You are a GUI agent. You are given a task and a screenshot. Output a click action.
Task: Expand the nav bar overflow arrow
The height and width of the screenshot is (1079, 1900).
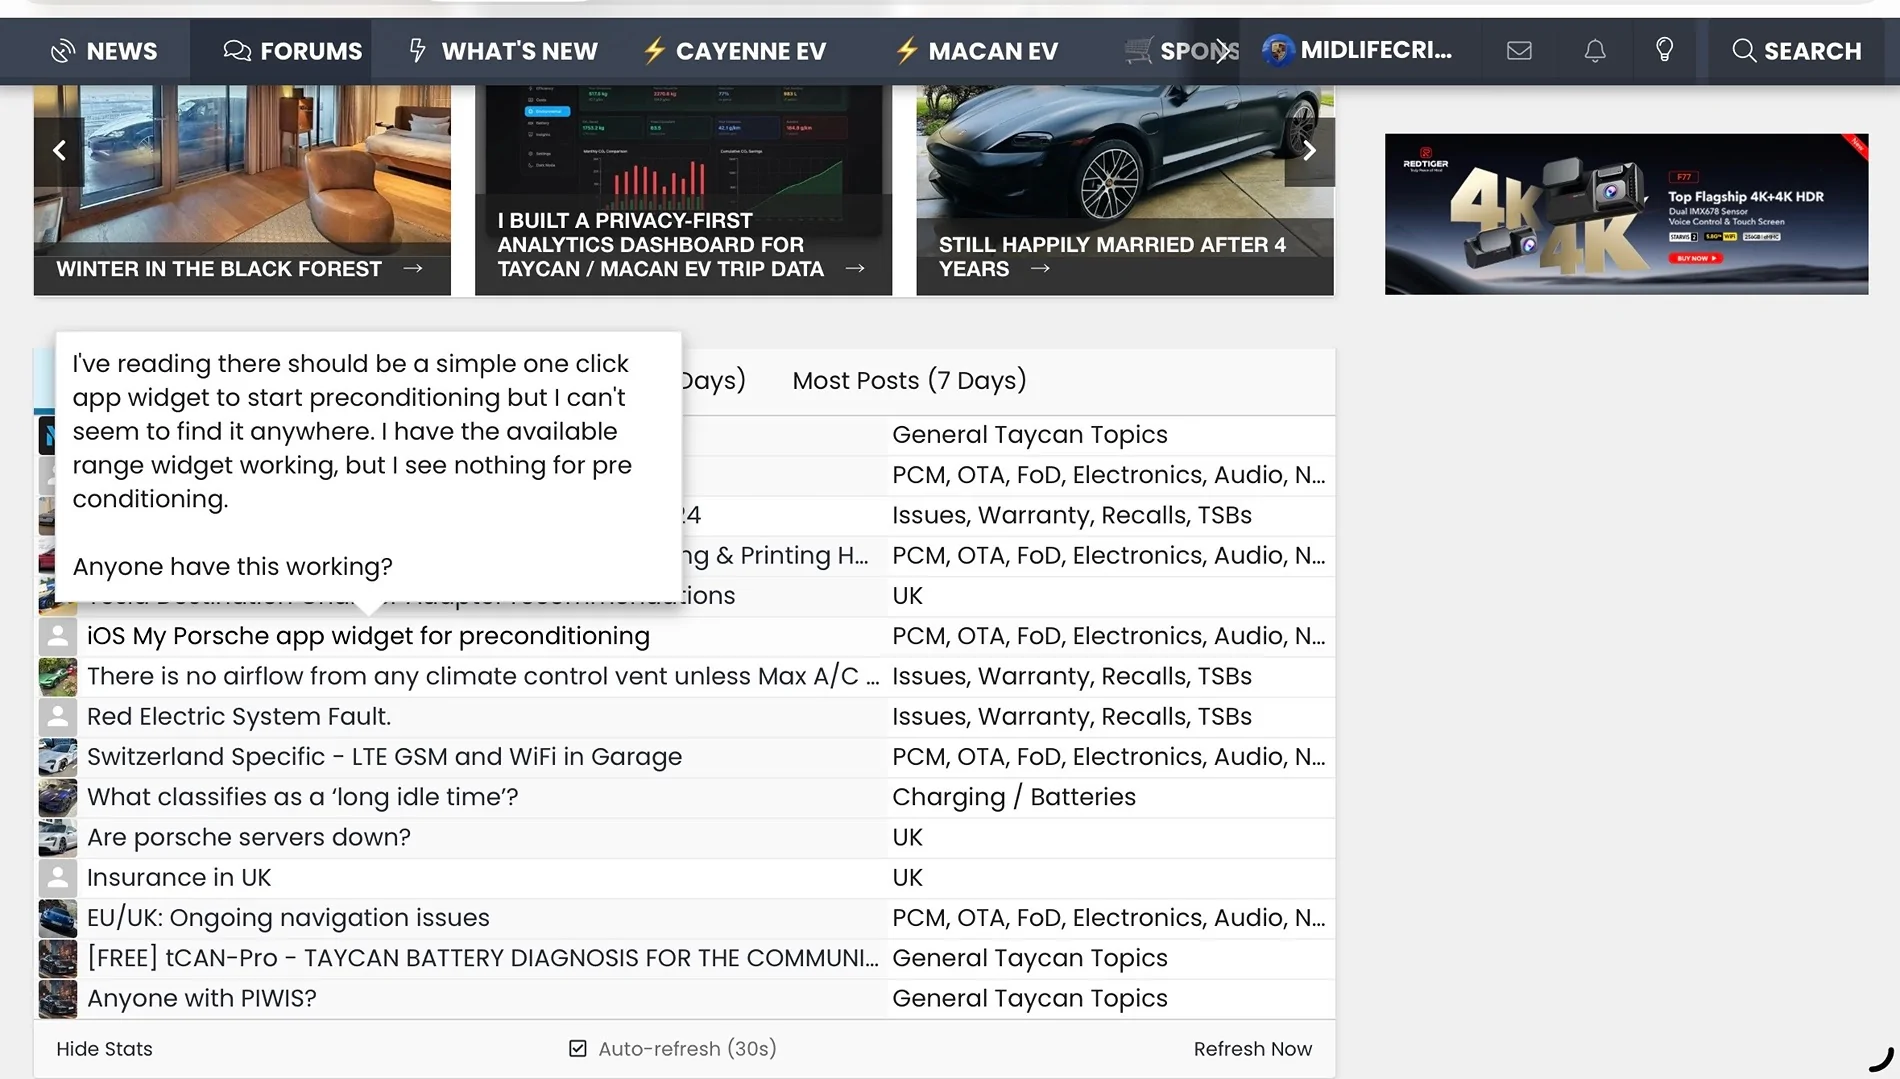click(1221, 51)
